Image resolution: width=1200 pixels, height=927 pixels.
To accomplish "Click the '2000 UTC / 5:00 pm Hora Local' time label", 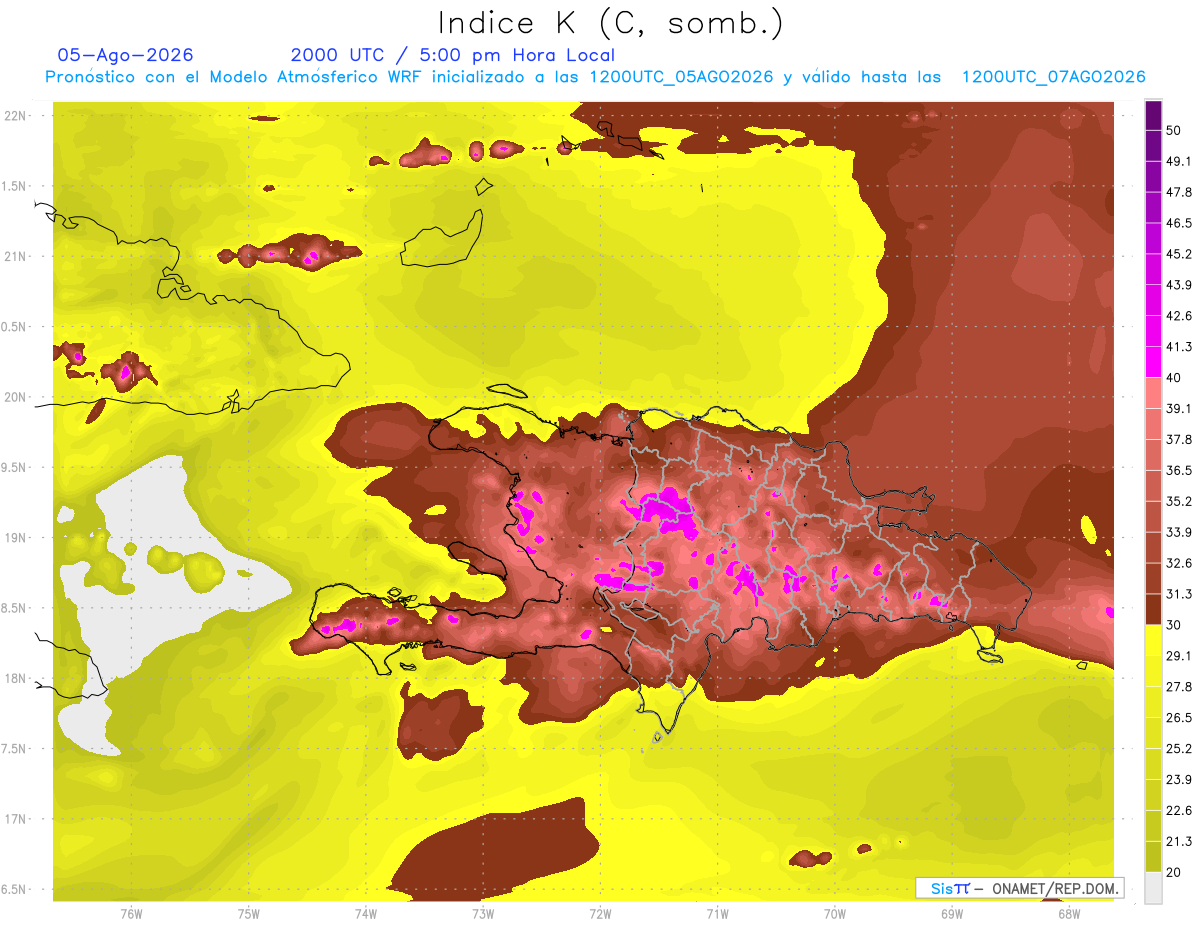I will pos(453,55).
